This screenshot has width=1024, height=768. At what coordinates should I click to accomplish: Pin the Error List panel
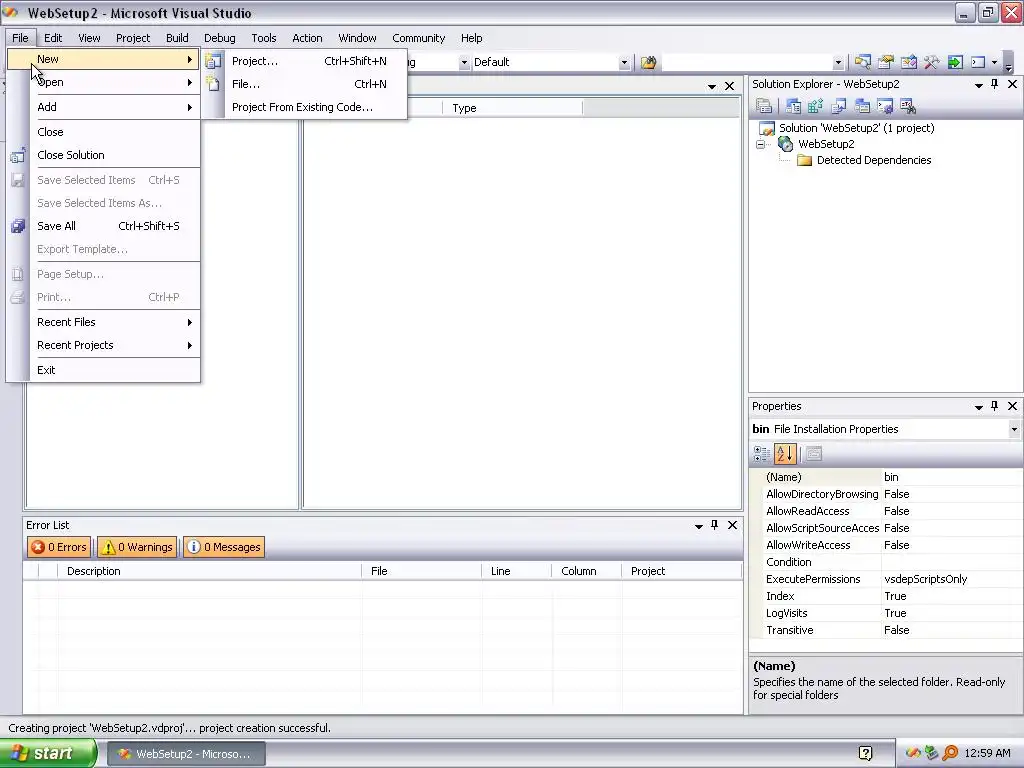click(714, 525)
